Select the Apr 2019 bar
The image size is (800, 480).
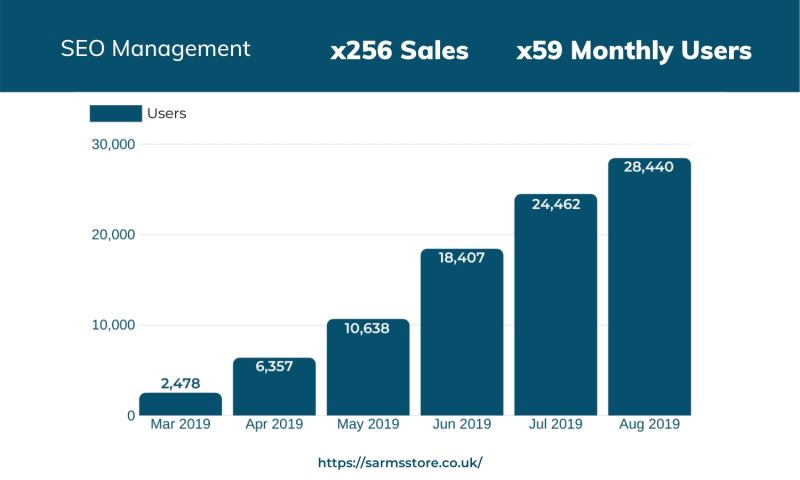click(x=274, y=390)
